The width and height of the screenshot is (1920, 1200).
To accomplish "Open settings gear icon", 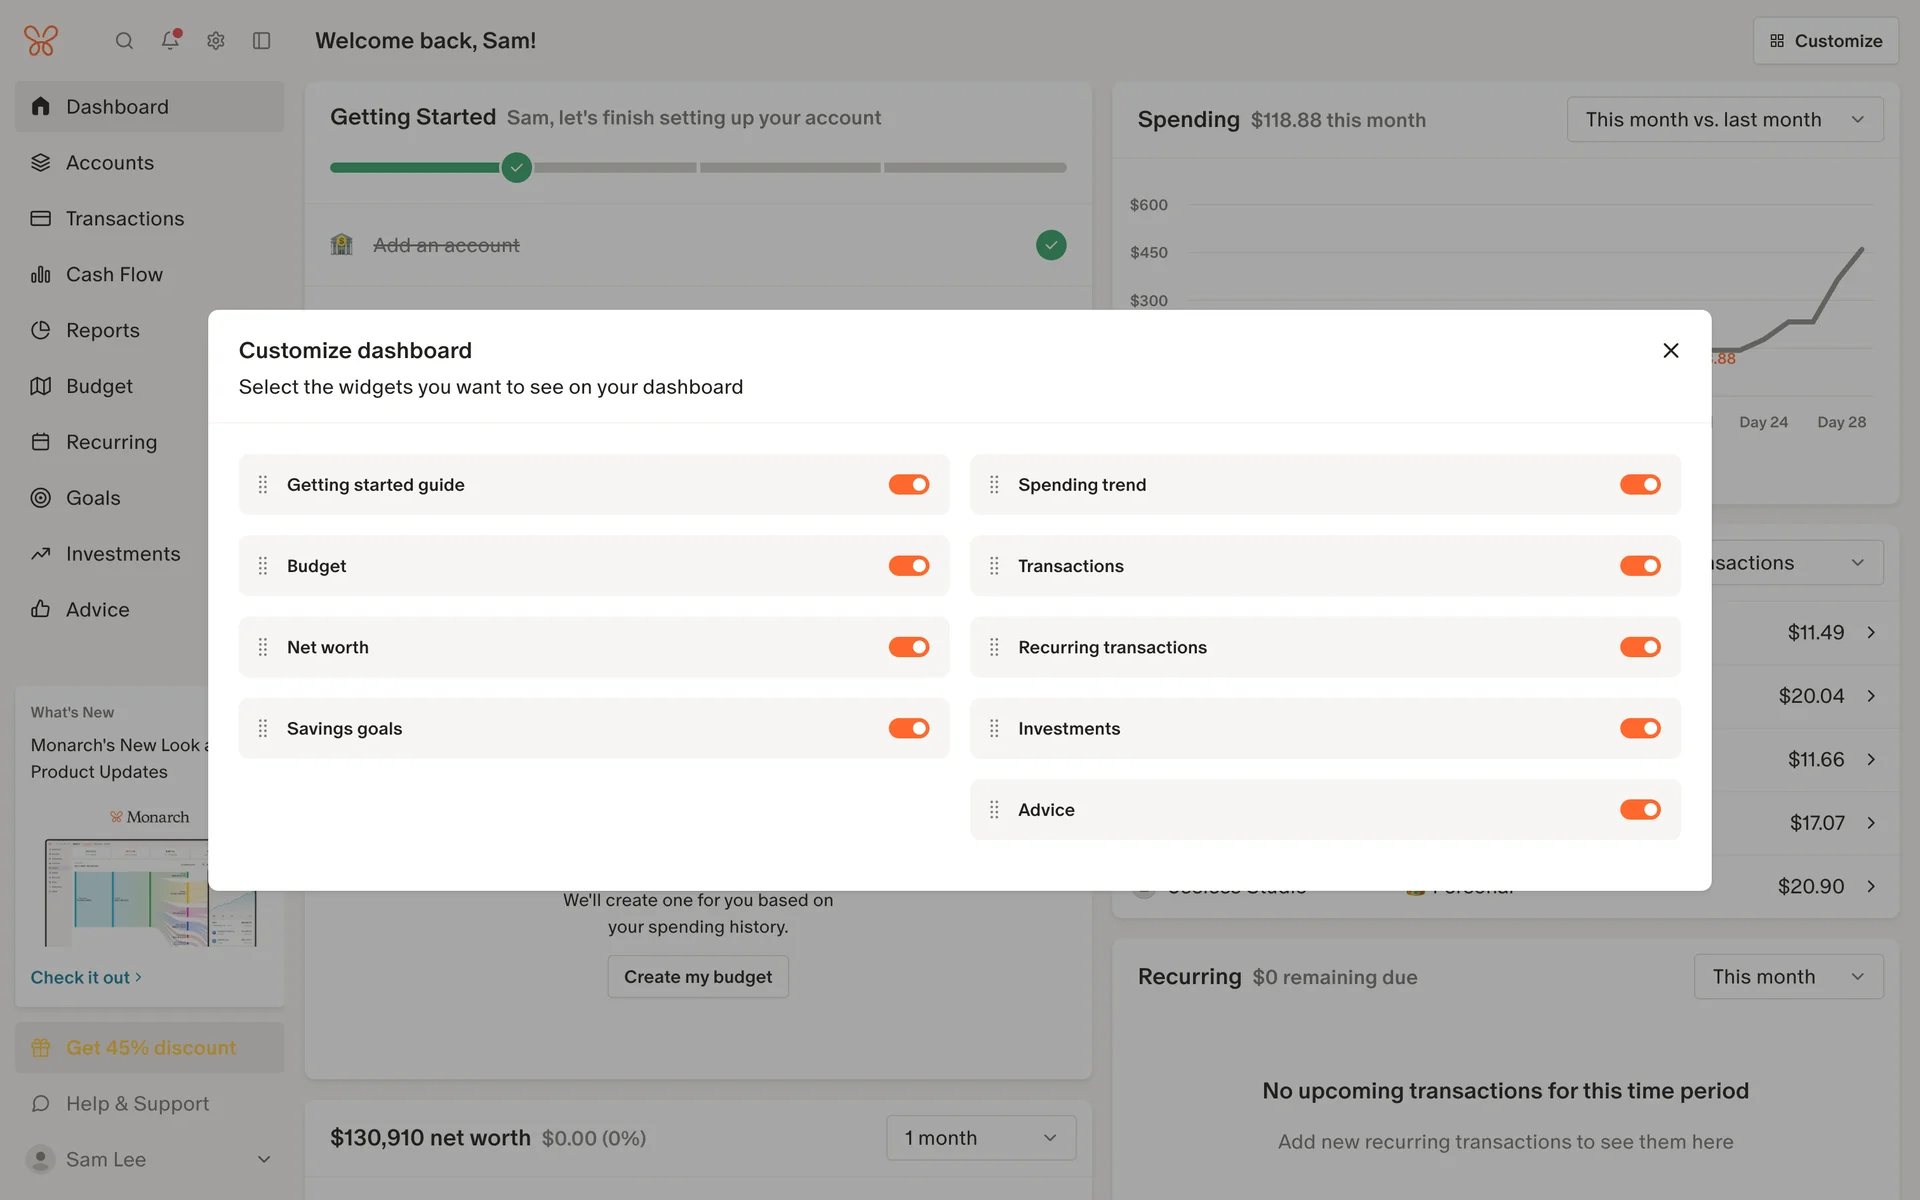I will [216, 41].
